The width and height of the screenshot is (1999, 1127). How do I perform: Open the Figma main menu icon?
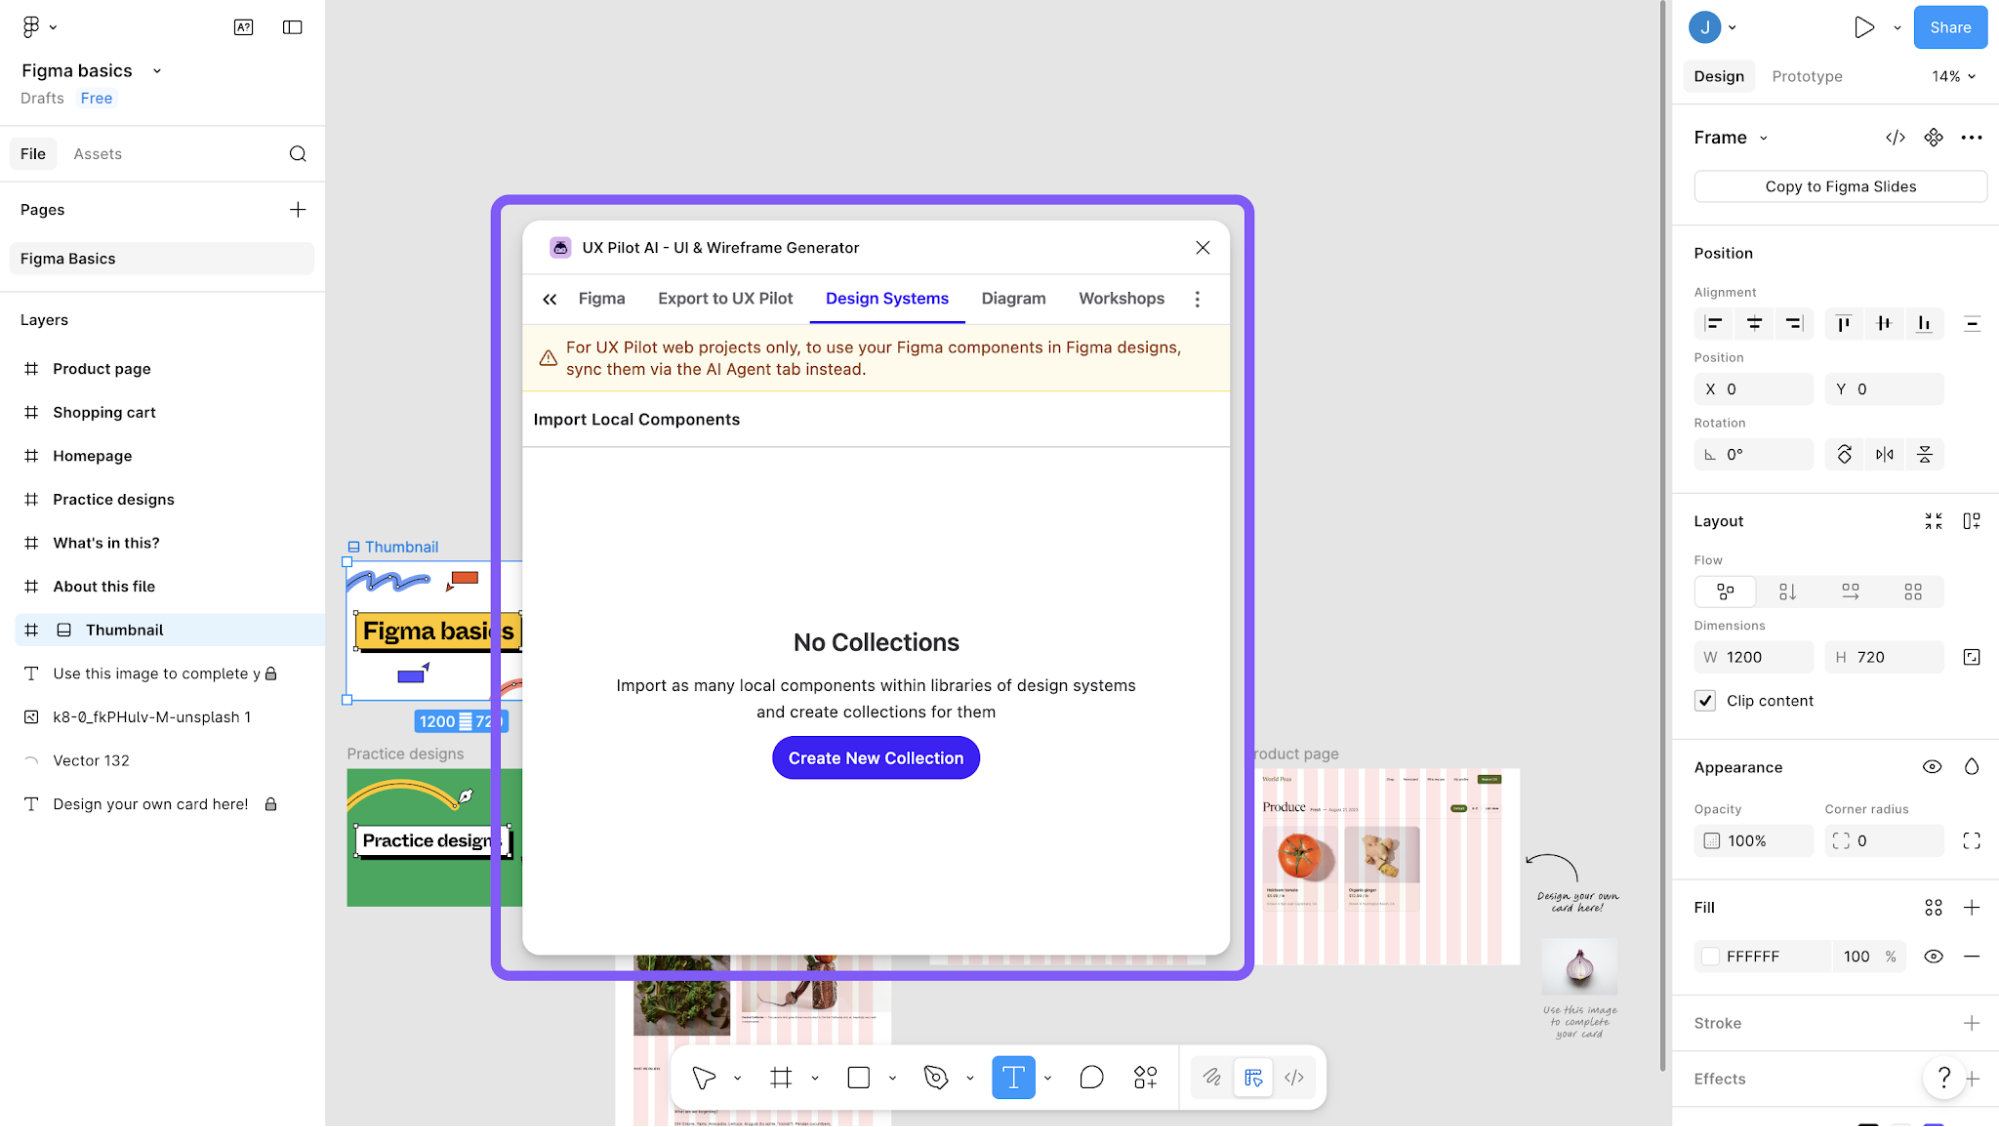pos(31,27)
